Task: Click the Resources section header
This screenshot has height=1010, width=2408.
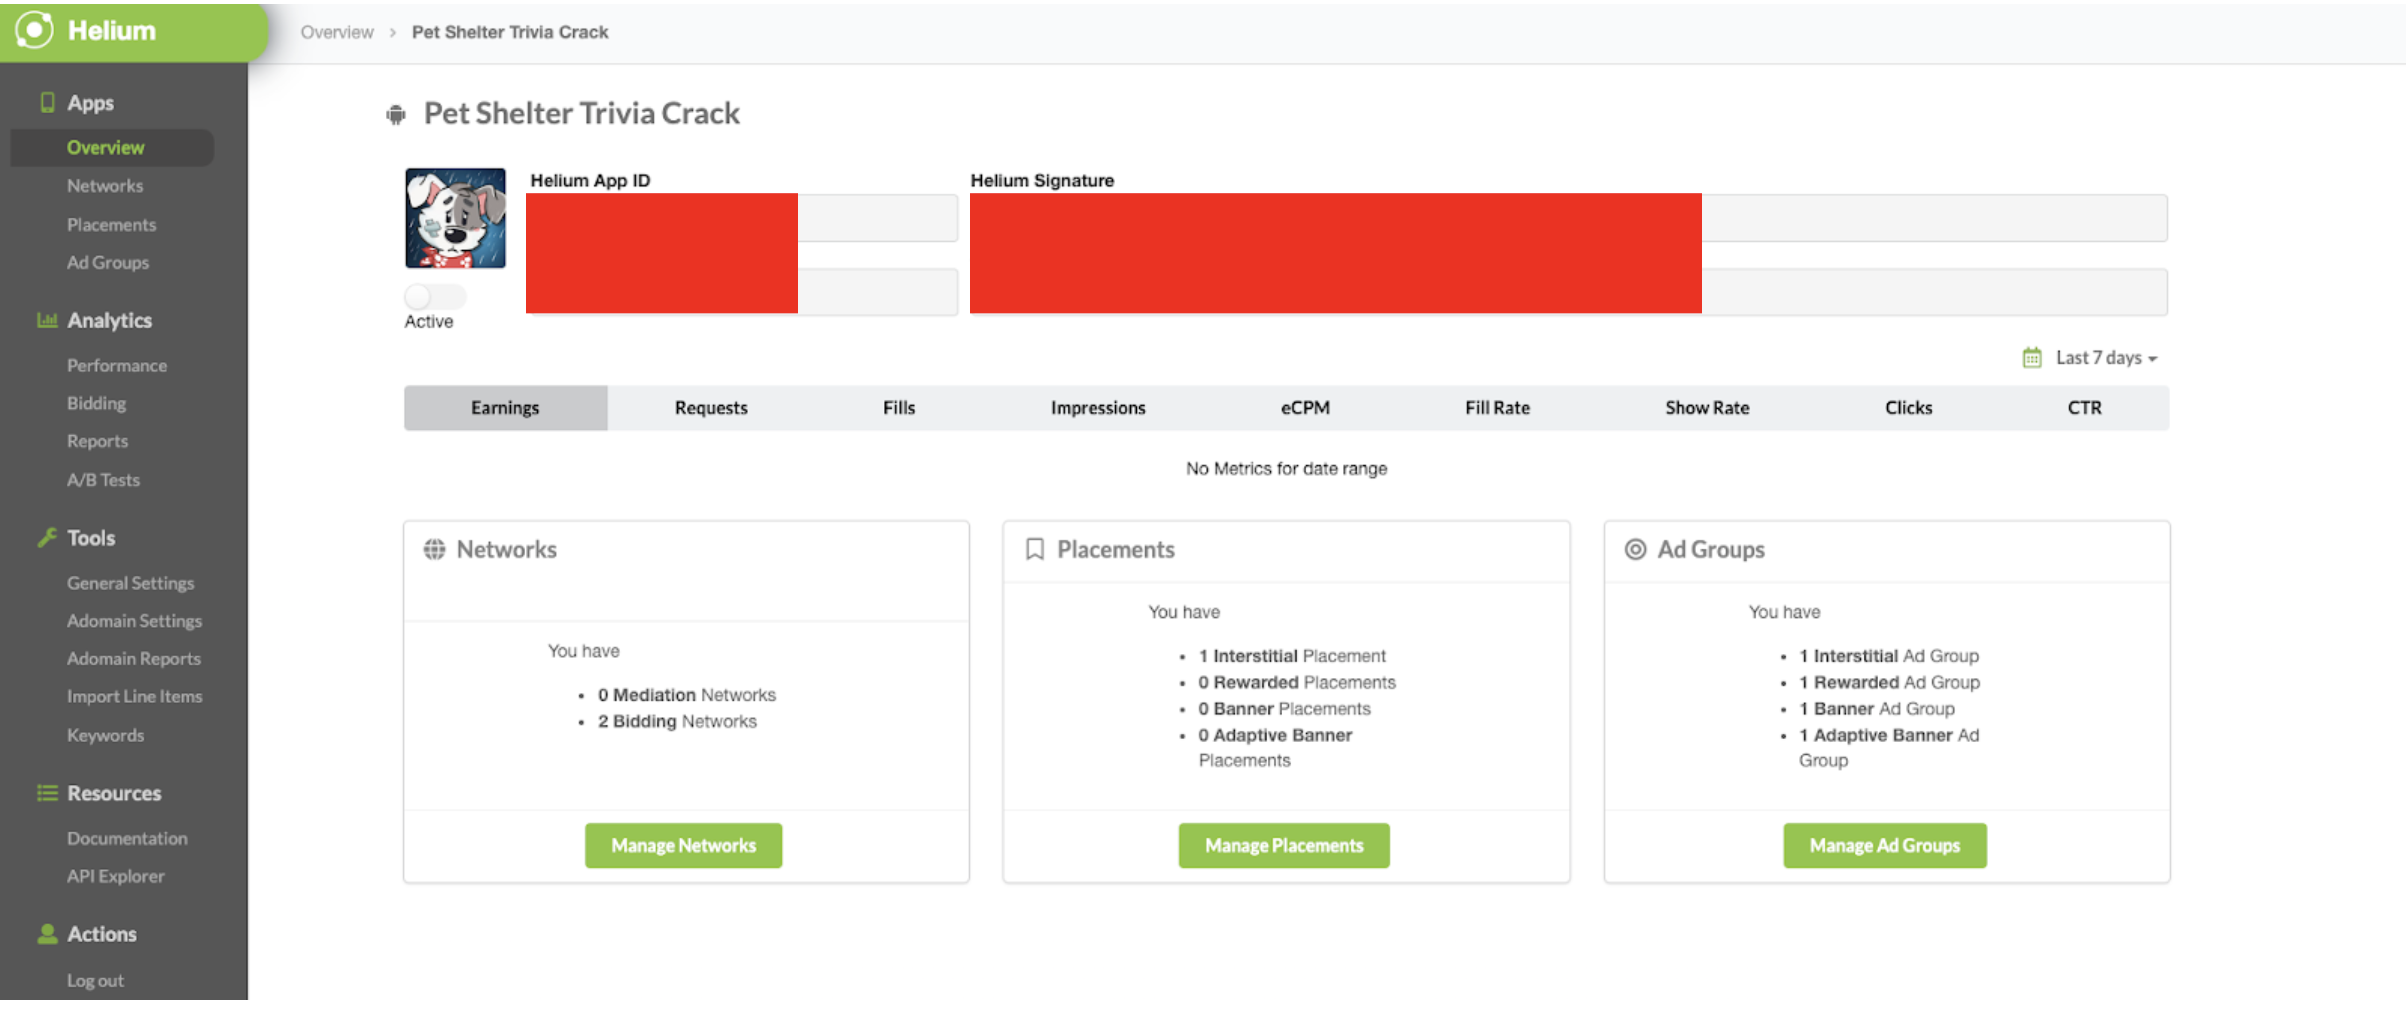Action: [114, 793]
